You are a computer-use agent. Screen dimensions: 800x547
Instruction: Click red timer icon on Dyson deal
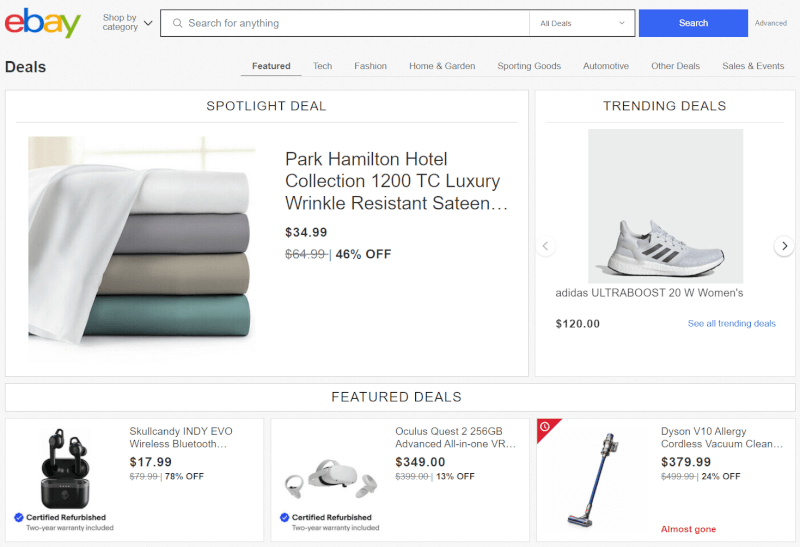546,427
